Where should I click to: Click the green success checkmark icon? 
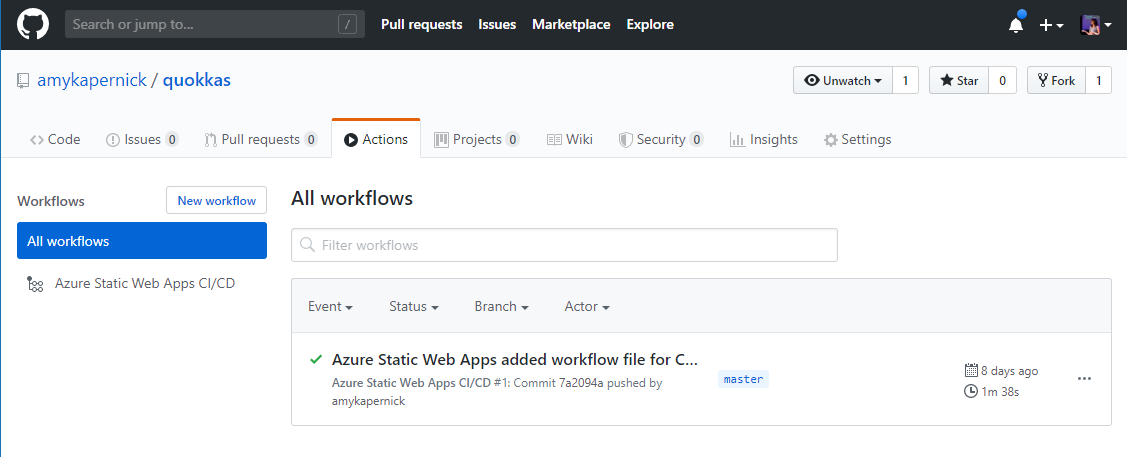coord(316,359)
